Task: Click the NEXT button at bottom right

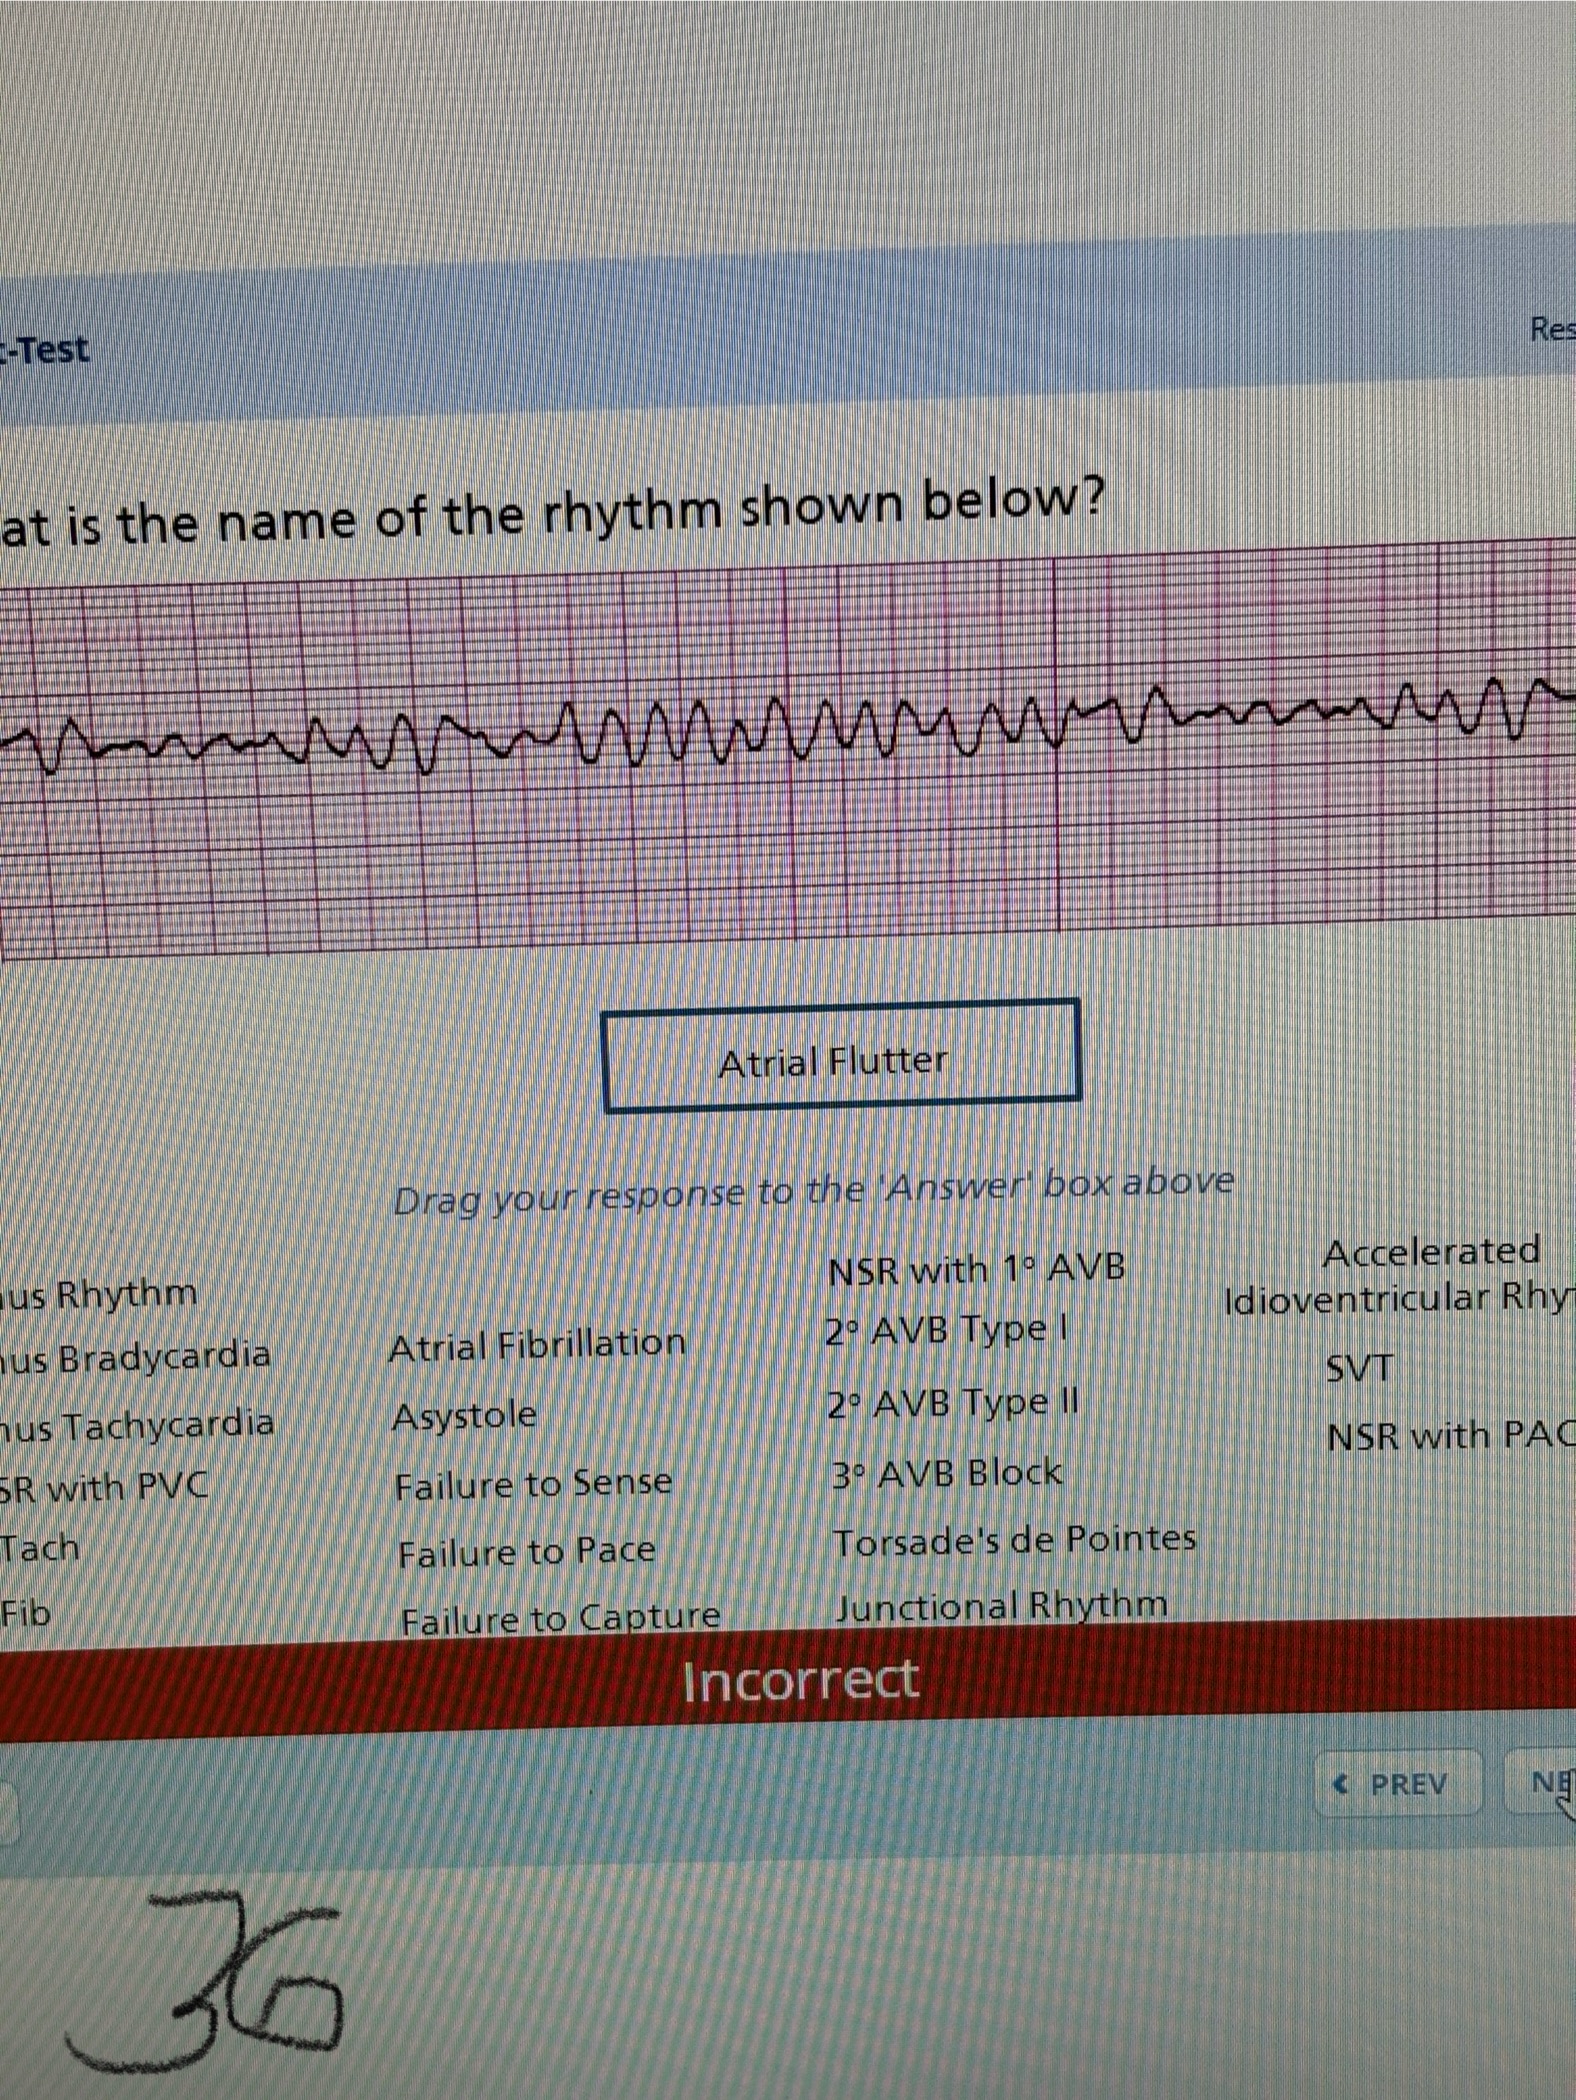Action: pos(1542,1781)
